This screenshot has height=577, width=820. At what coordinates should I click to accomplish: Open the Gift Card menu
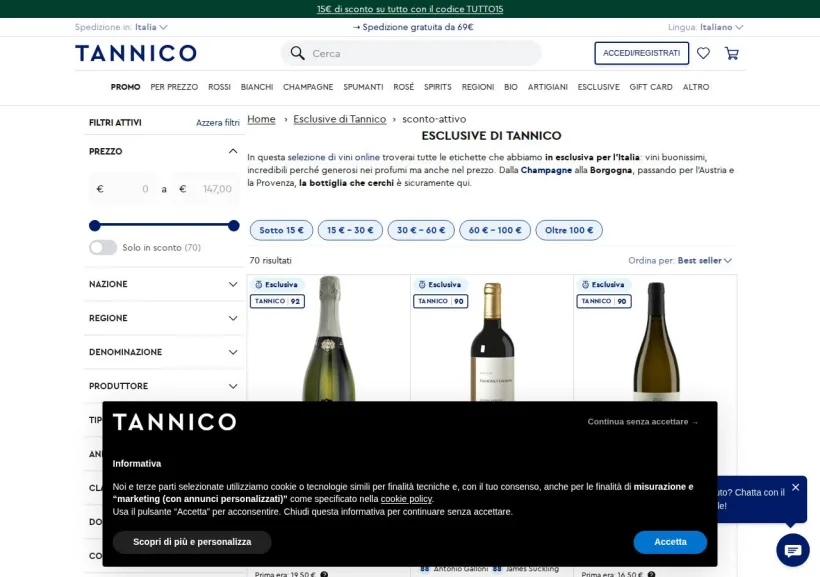point(651,87)
